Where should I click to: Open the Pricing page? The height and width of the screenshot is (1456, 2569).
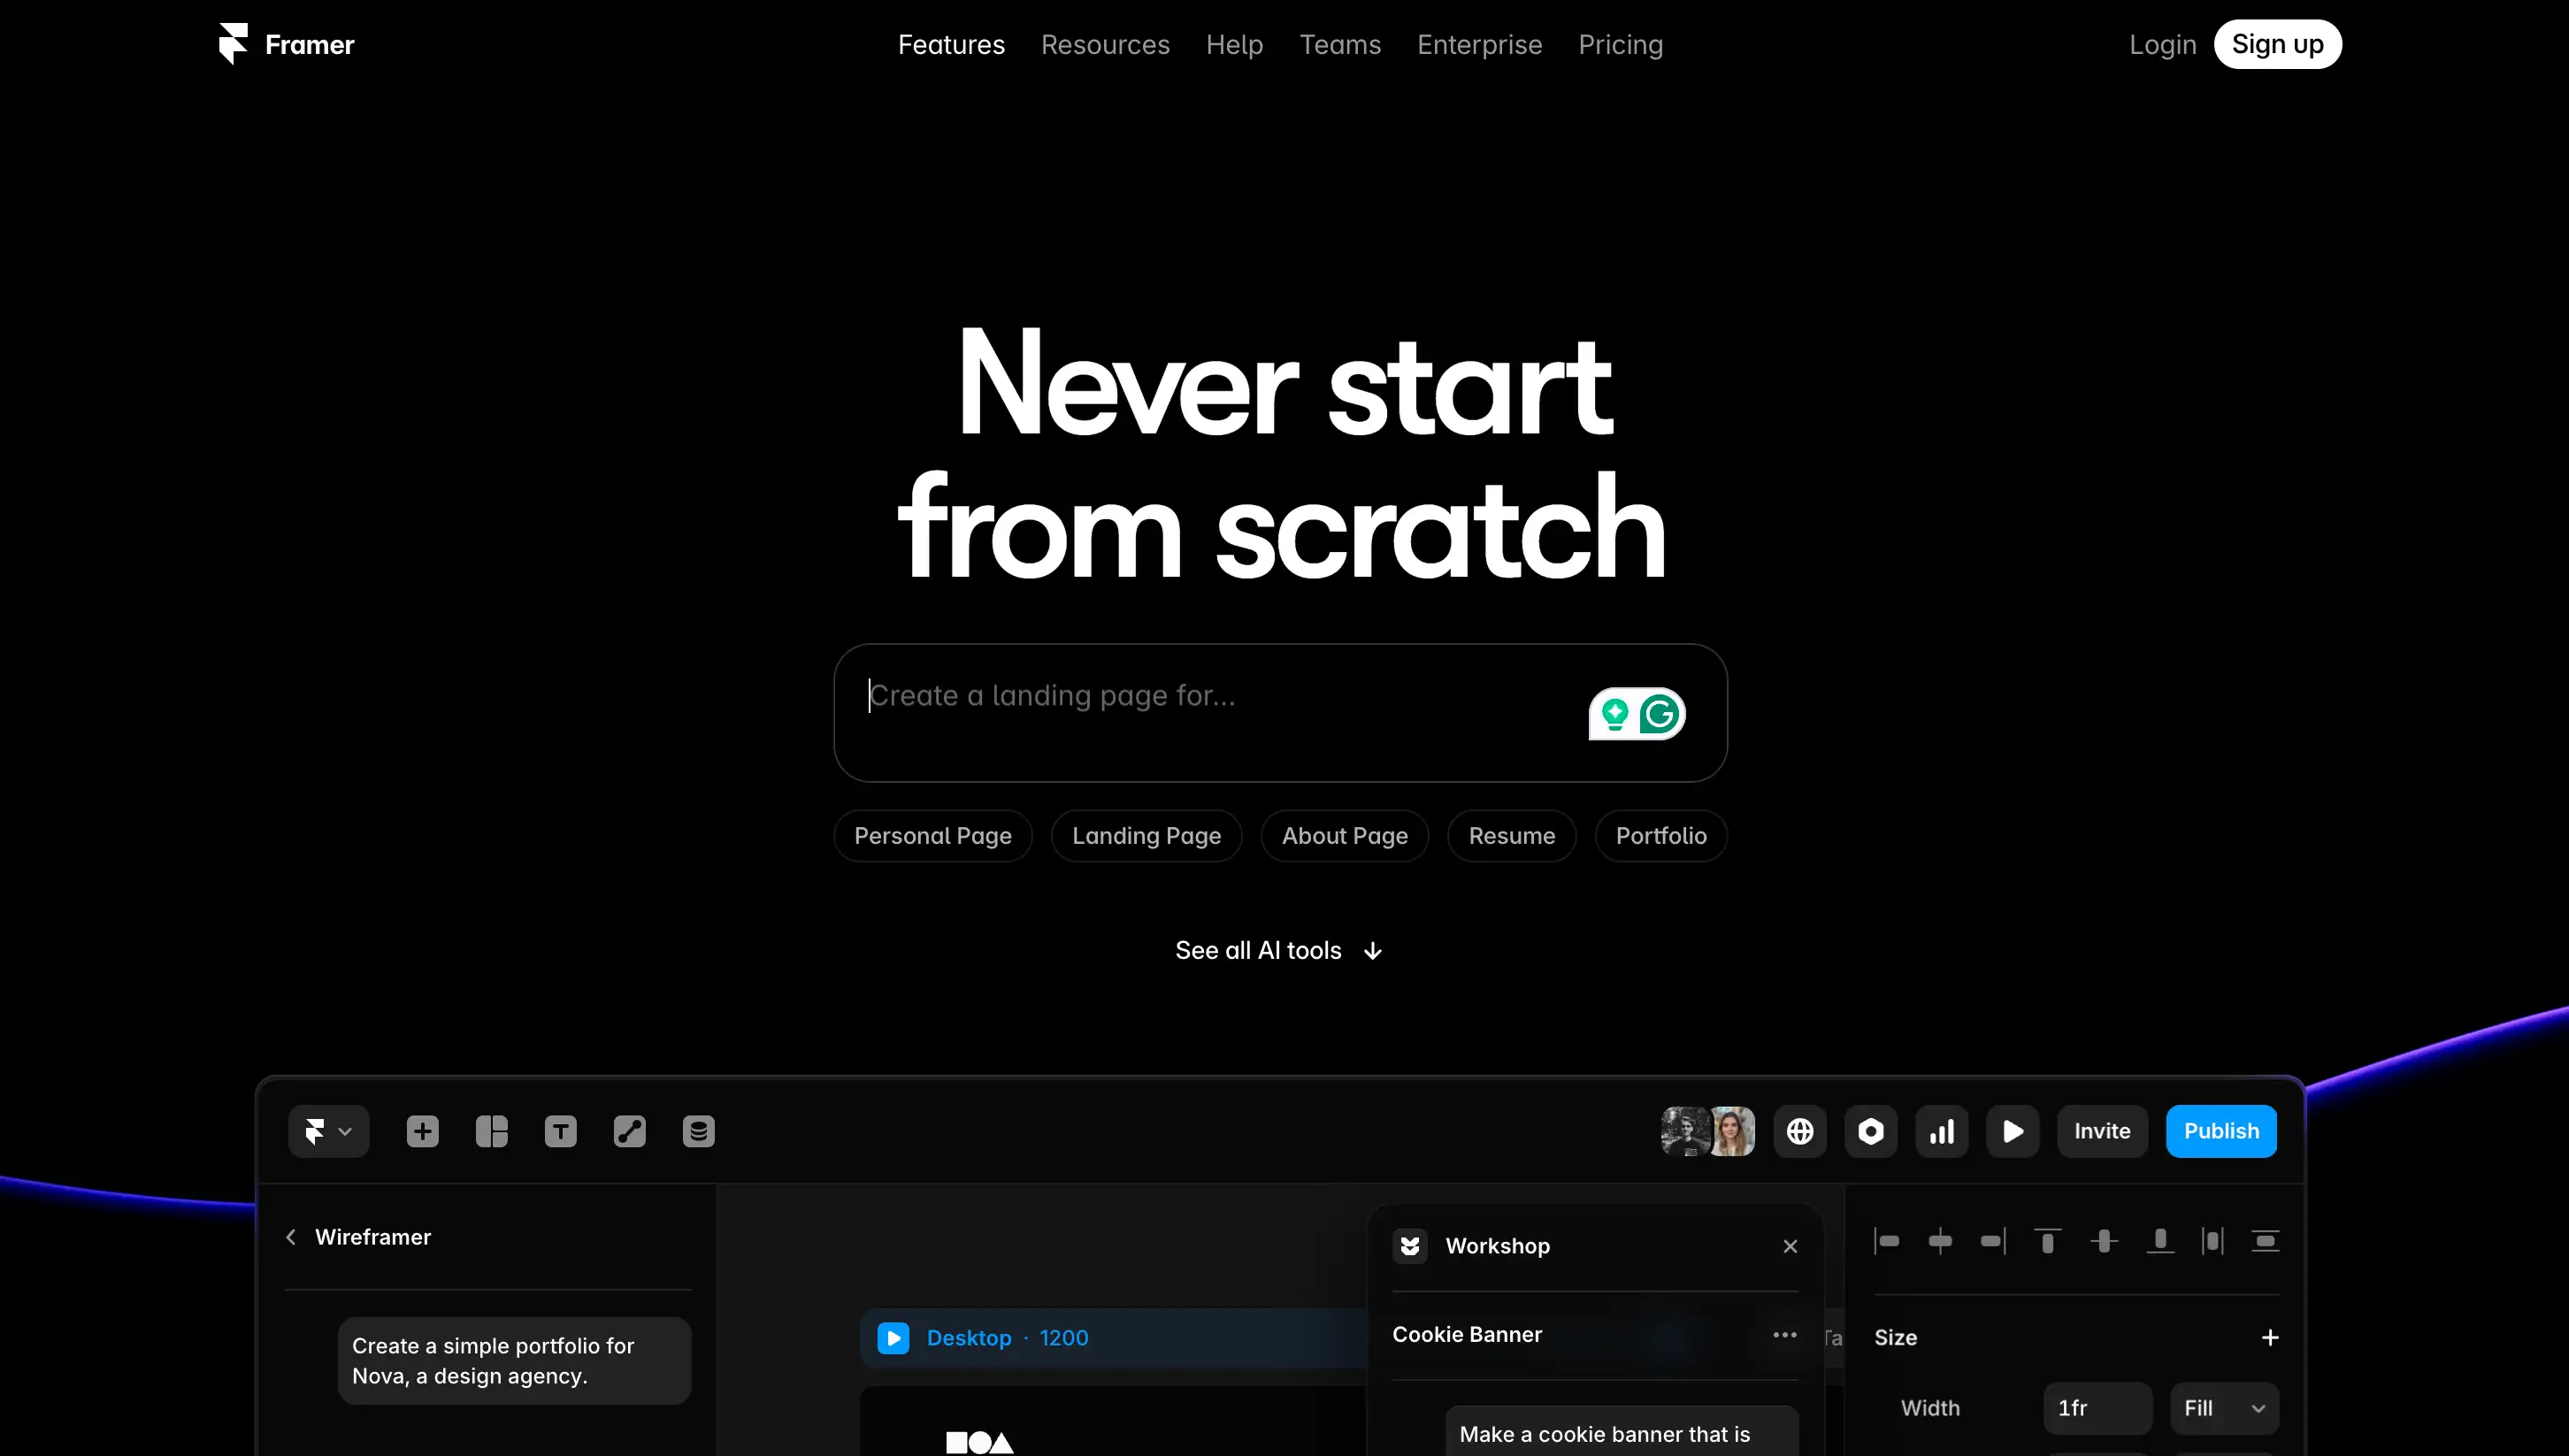[x=1620, y=45]
